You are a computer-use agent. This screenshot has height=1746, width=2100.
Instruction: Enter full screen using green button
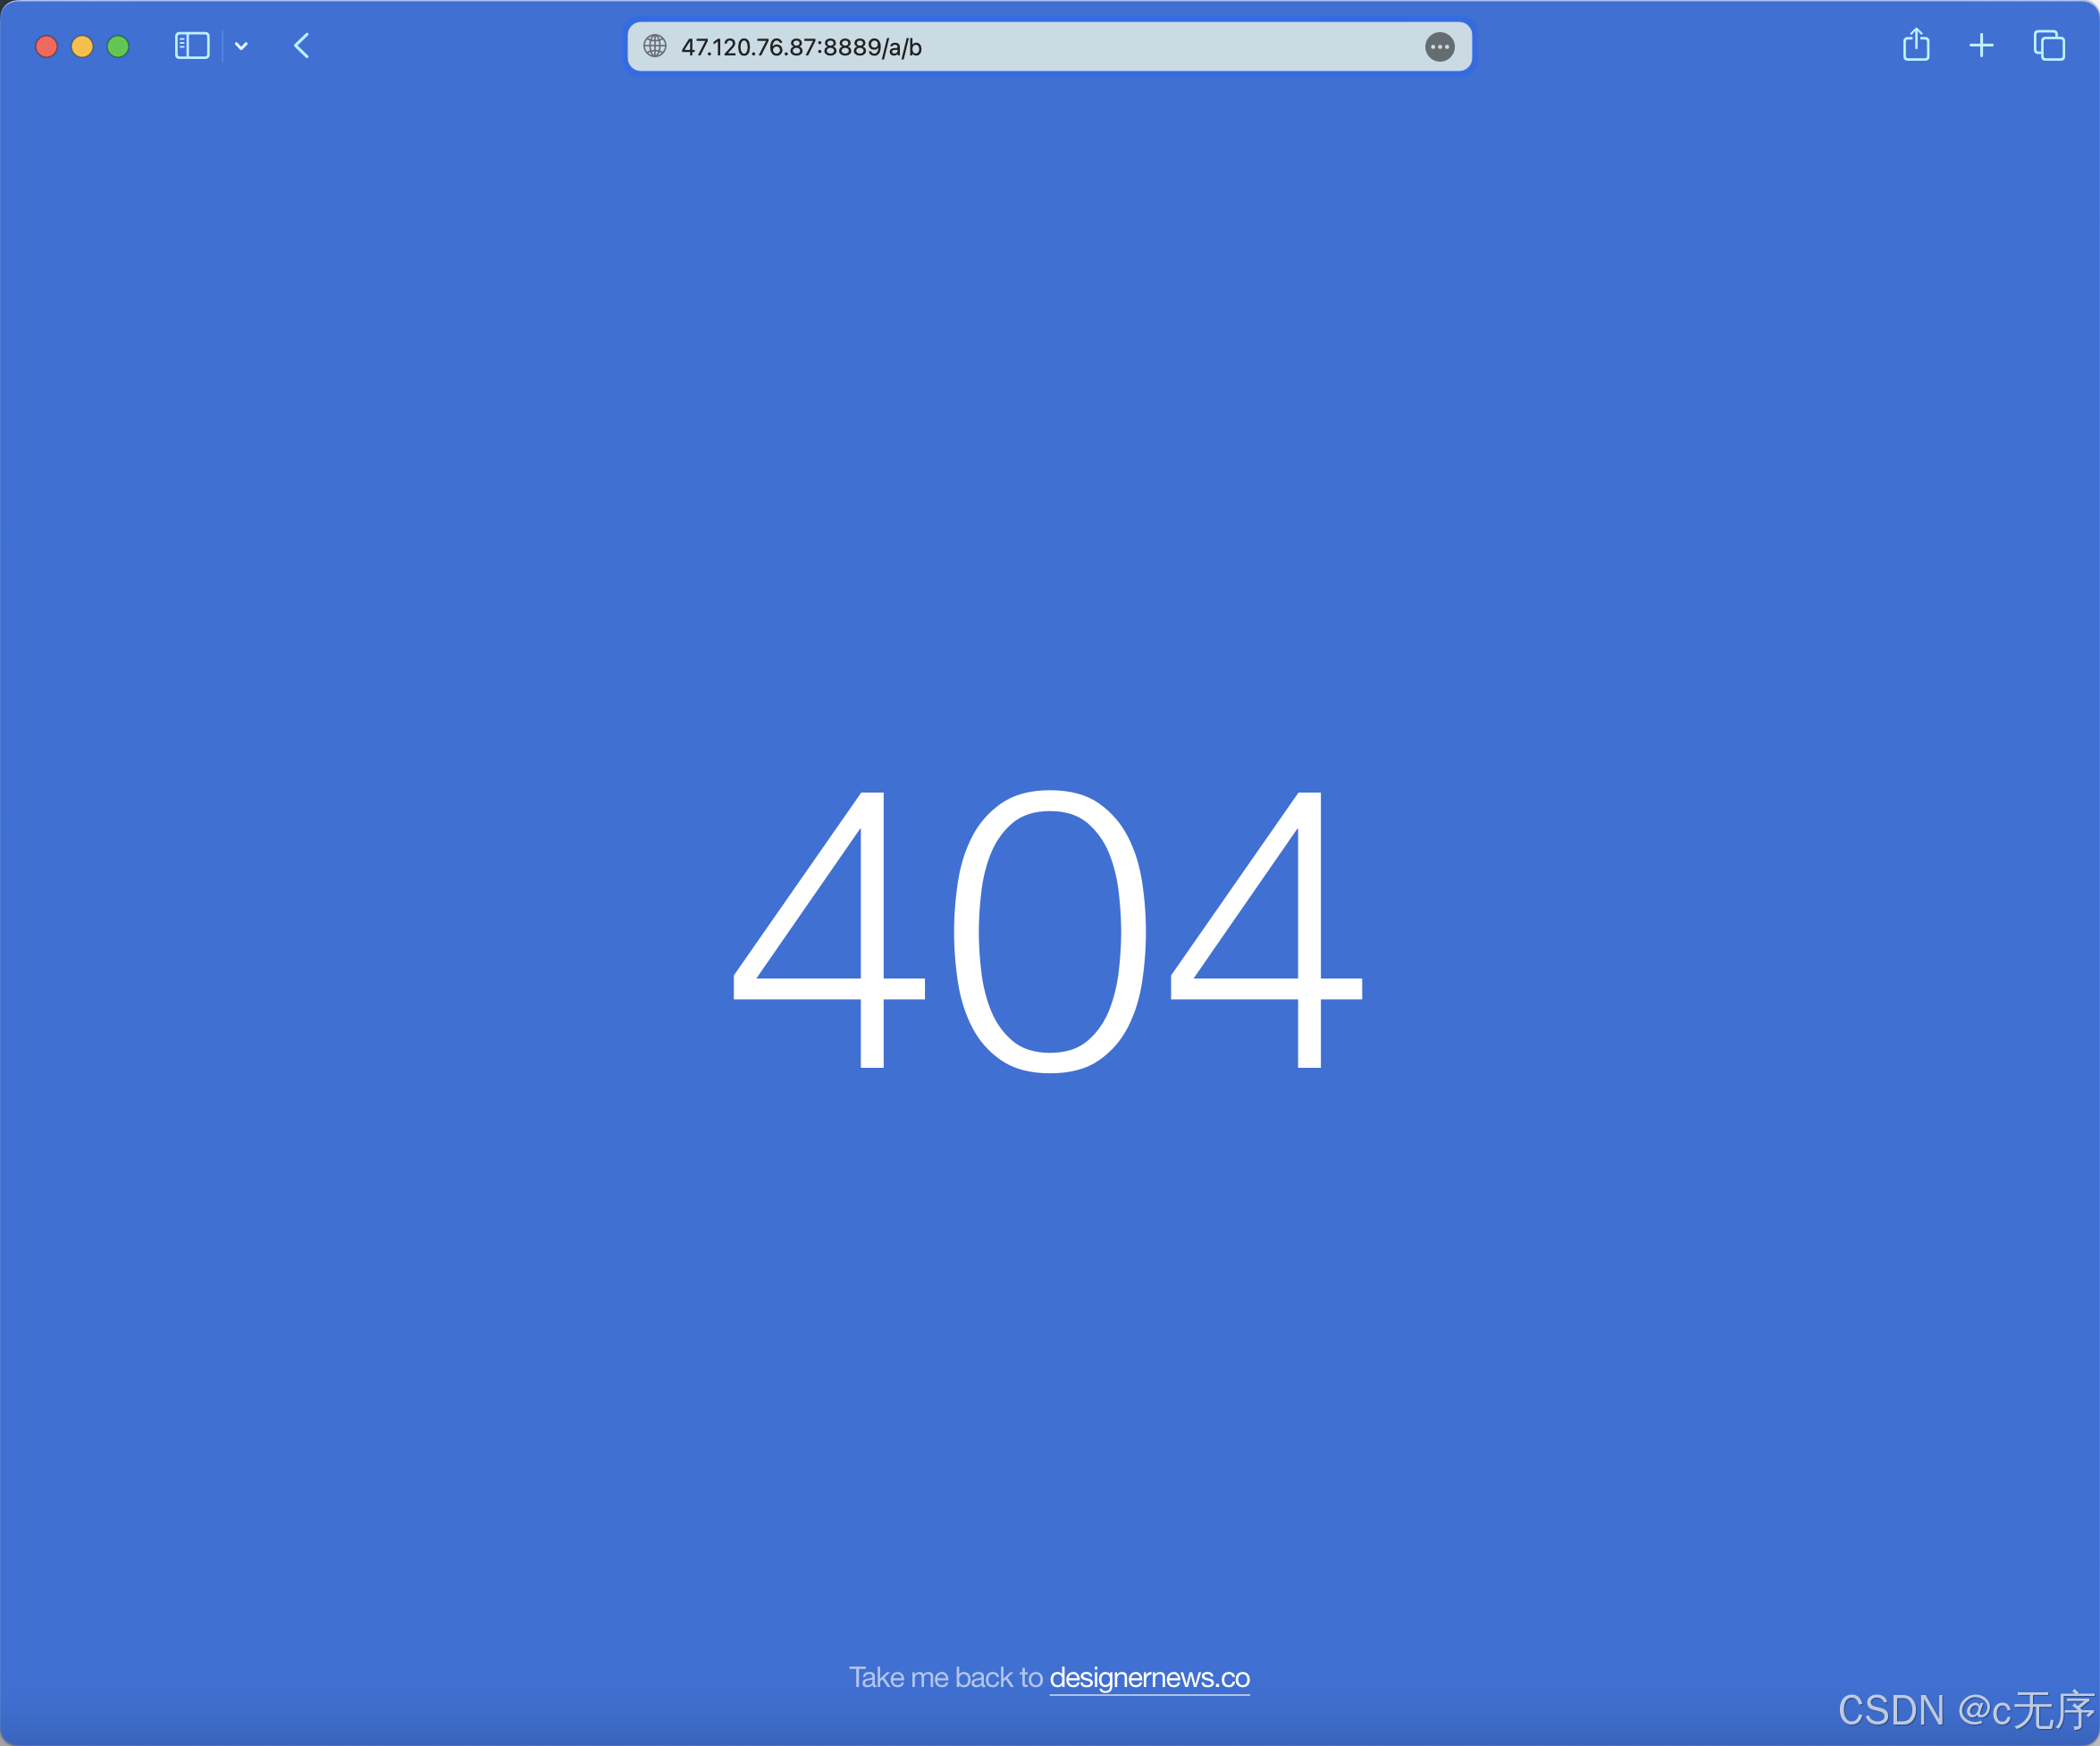[118, 46]
